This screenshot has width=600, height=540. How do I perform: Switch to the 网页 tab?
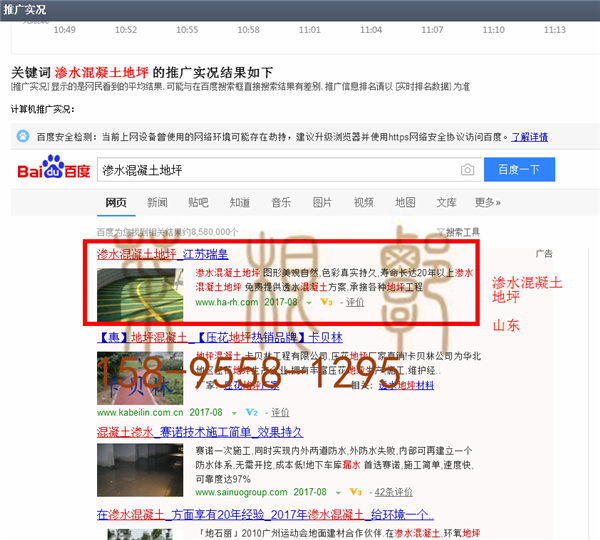pyautogui.click(x=116, y=202)
